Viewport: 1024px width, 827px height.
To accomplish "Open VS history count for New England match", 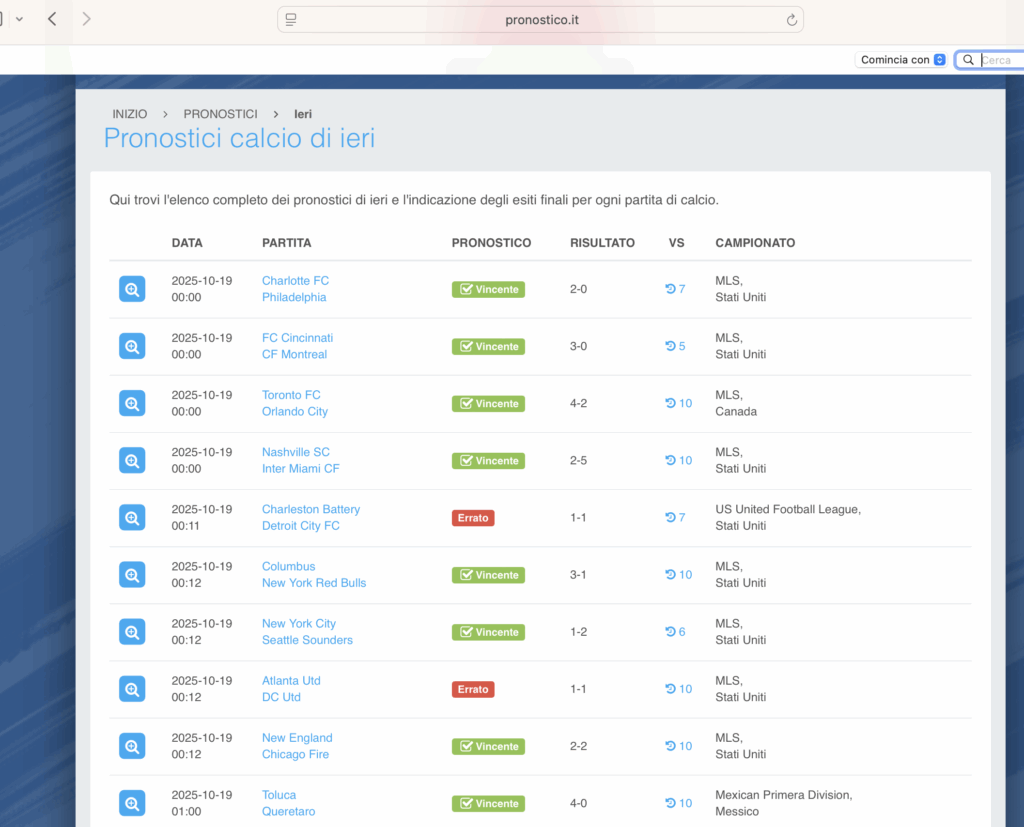I will click(x=679, y=746).
